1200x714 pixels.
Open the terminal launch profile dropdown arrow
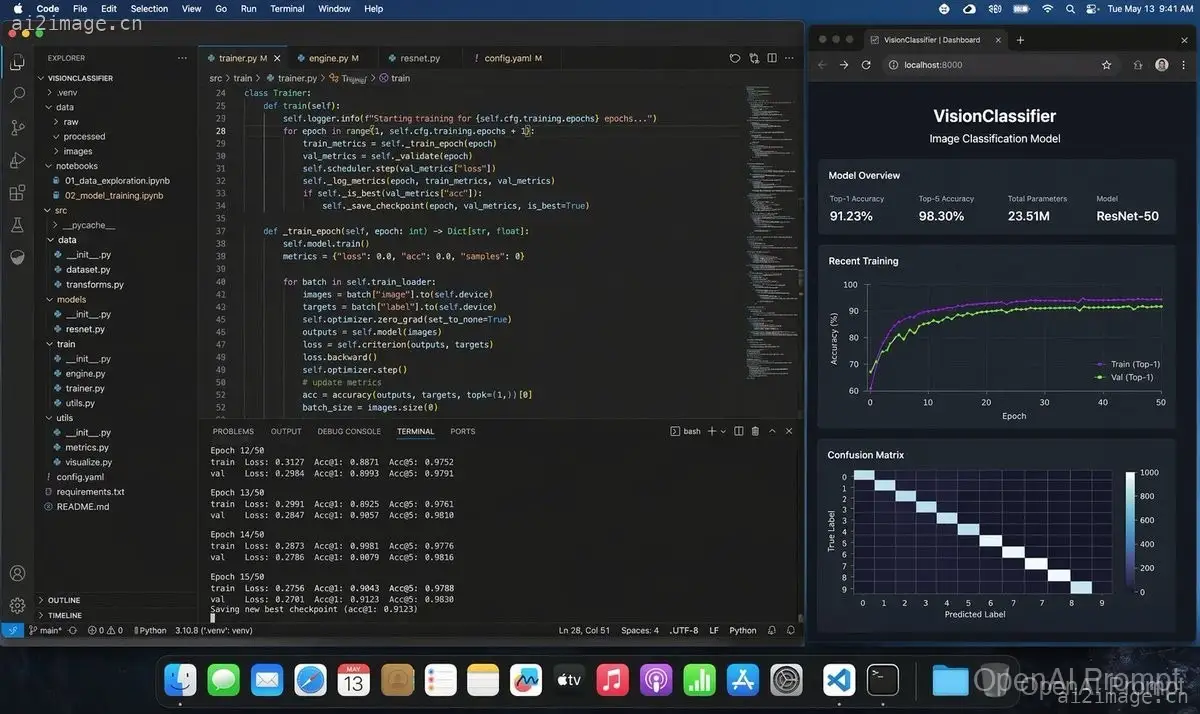point(724,431)
